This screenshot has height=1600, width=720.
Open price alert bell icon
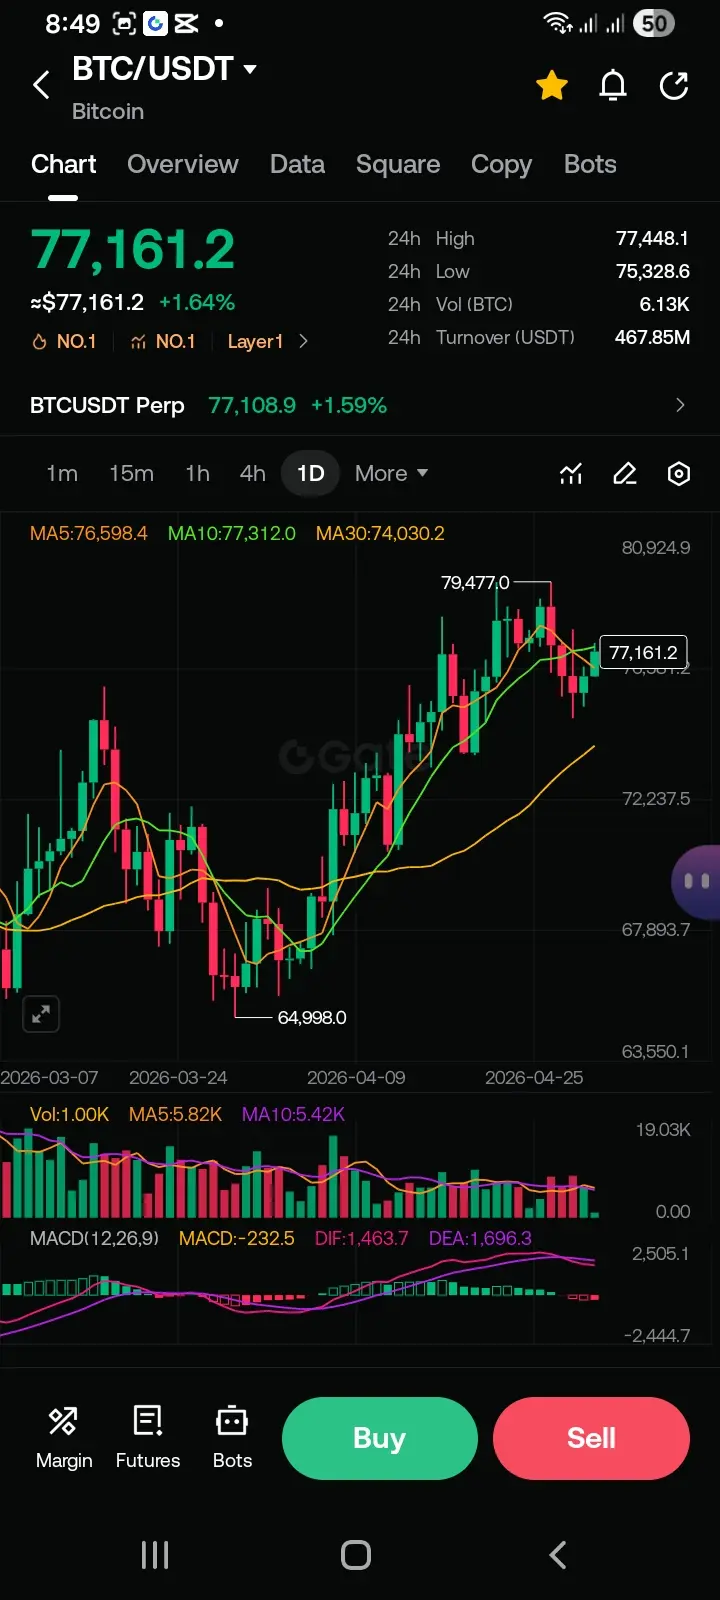[x=613, y=86]
